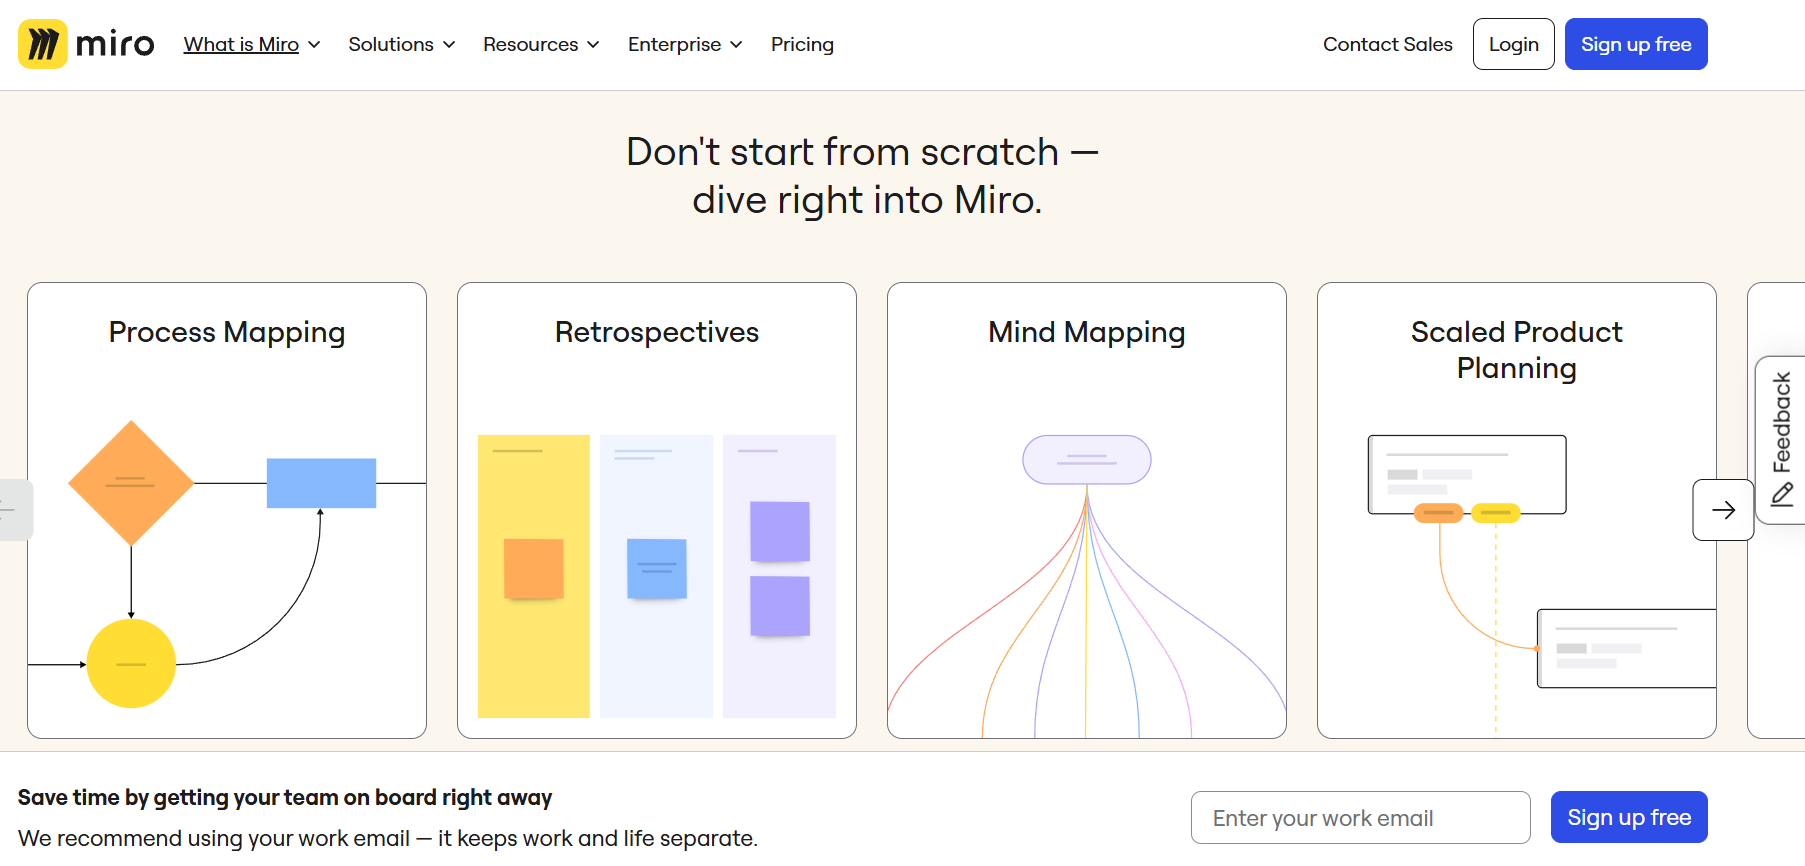
Task: Go to the Pricing page
Action: point(802,44)
